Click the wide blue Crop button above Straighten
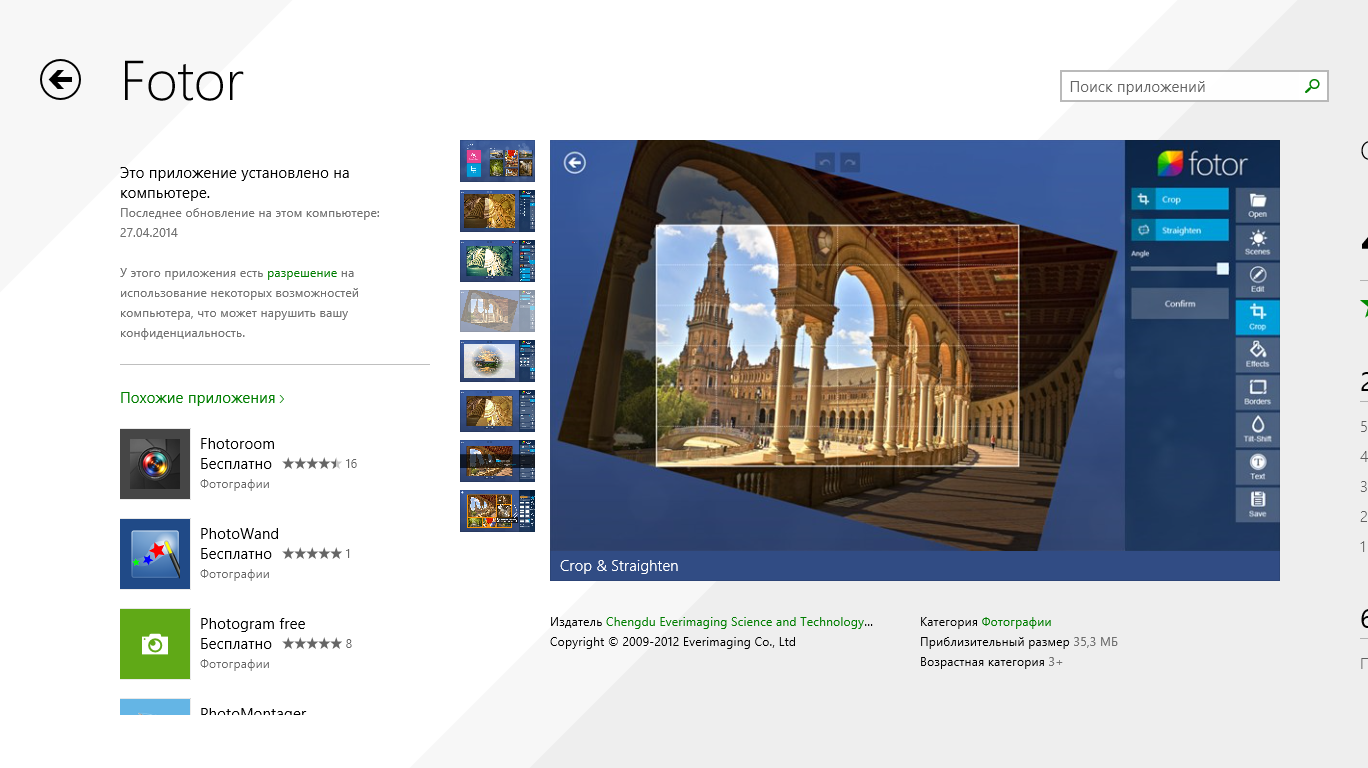This screenshot has width=1368, height=768. 1180,199
